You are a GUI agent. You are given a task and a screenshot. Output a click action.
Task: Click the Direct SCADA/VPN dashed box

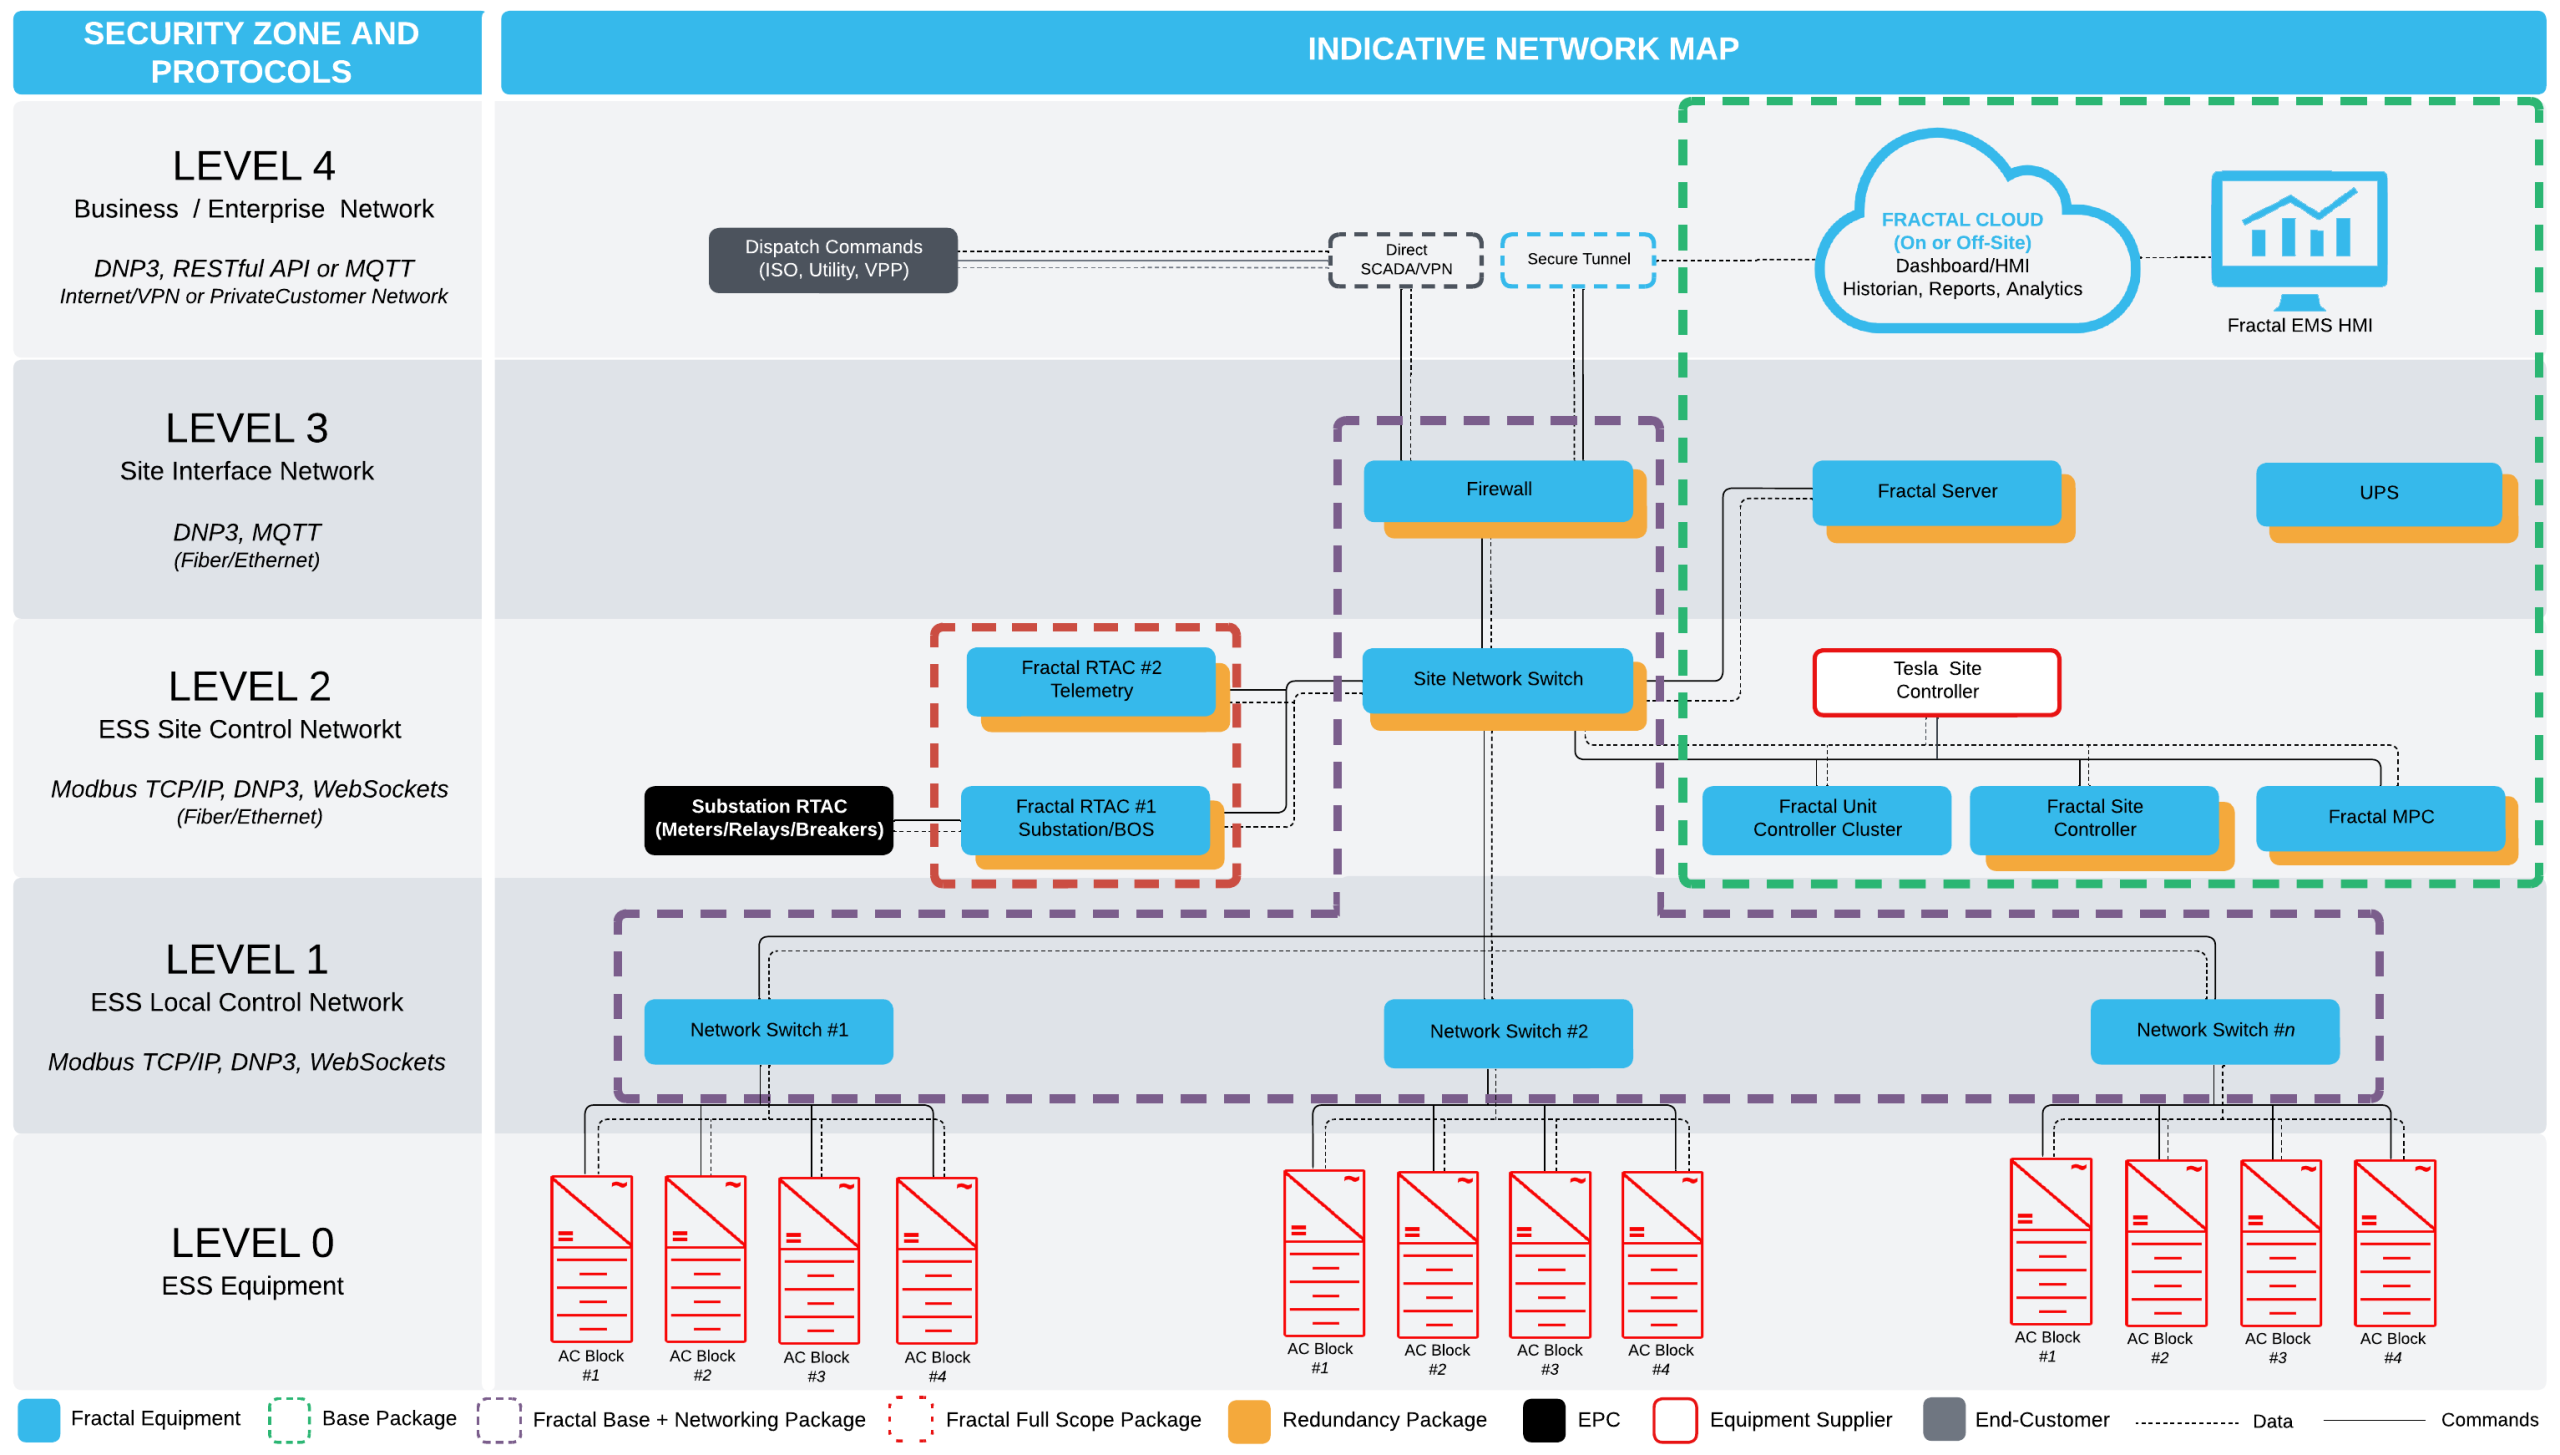pos(1405,260)
